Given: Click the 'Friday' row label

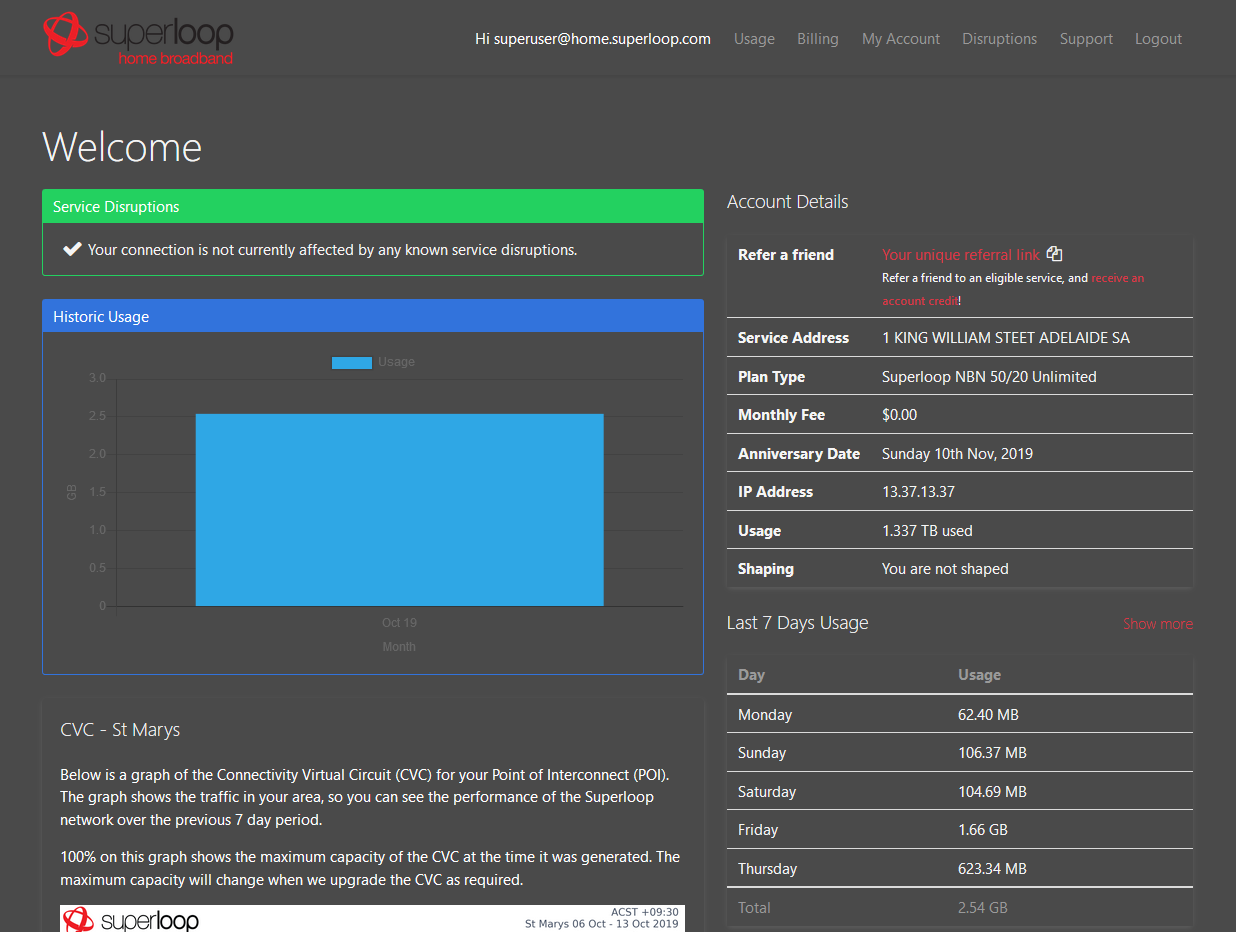Looking at the screenshot, I should click(x=758, y=830).
